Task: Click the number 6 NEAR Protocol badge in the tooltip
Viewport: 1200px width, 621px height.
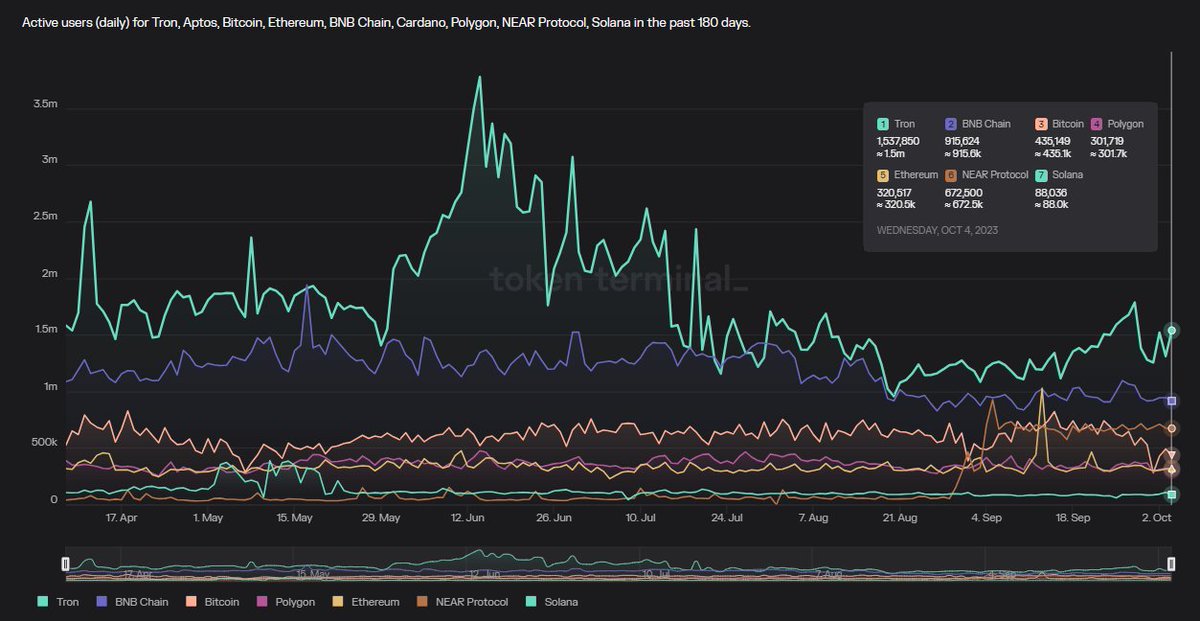Action: pyautogui.click(x=951, y=175)
